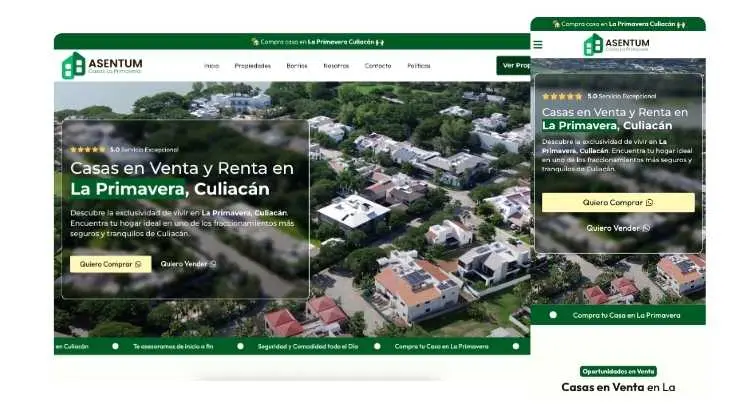736x414 pixels.
Task: Click desktop 'Quiero Vender' link
Action: click(x=188, y=264)
